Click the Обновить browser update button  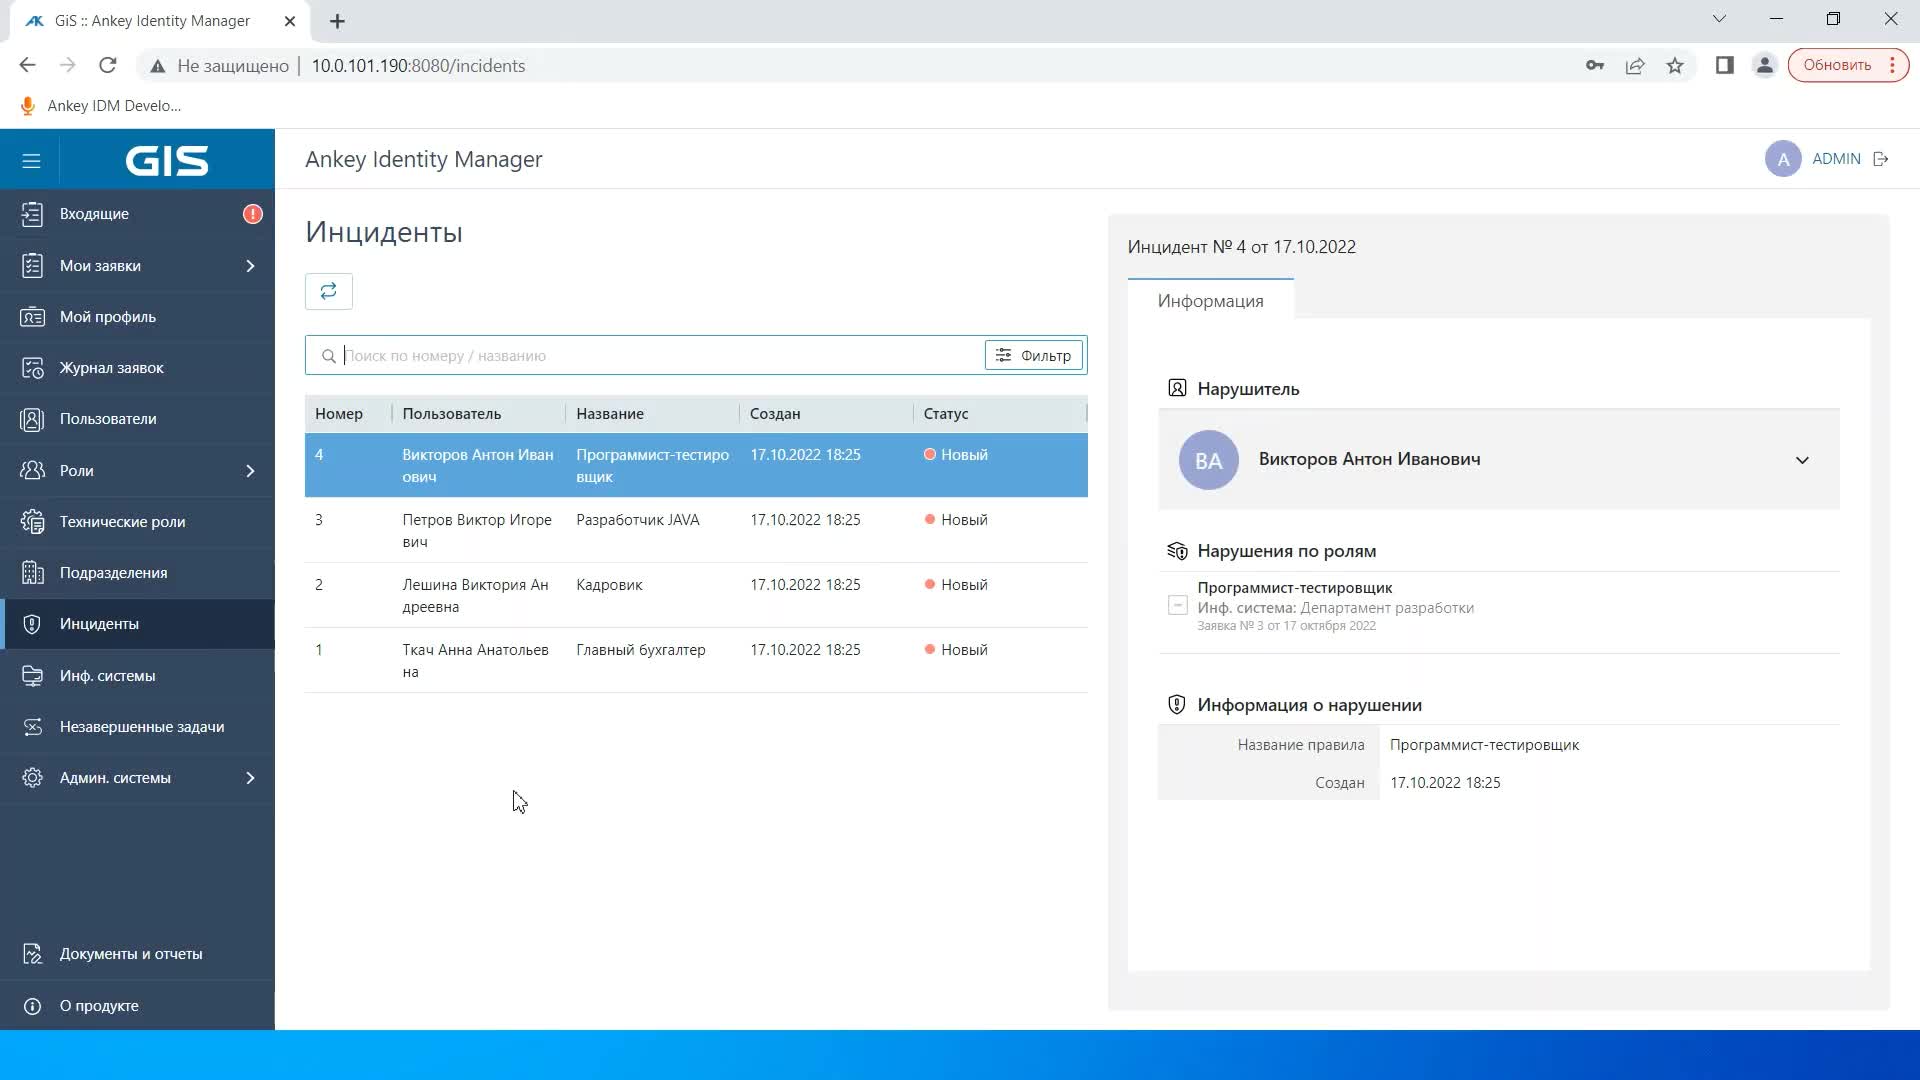click(x=1847, y=65)
